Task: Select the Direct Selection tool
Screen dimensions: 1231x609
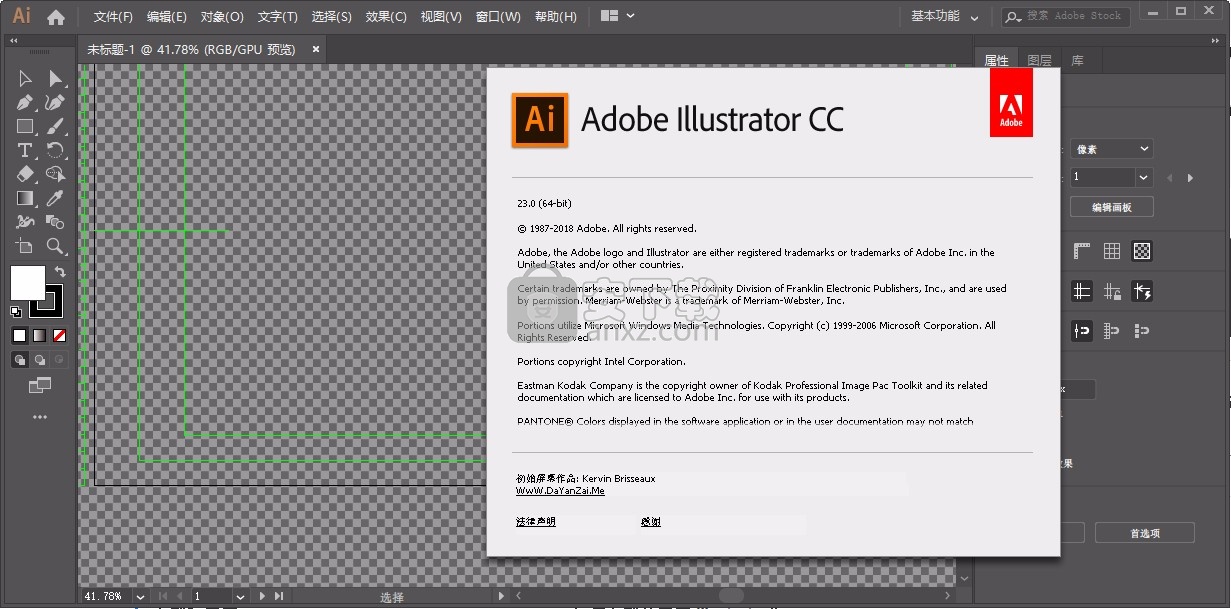Action: [55, 78]
